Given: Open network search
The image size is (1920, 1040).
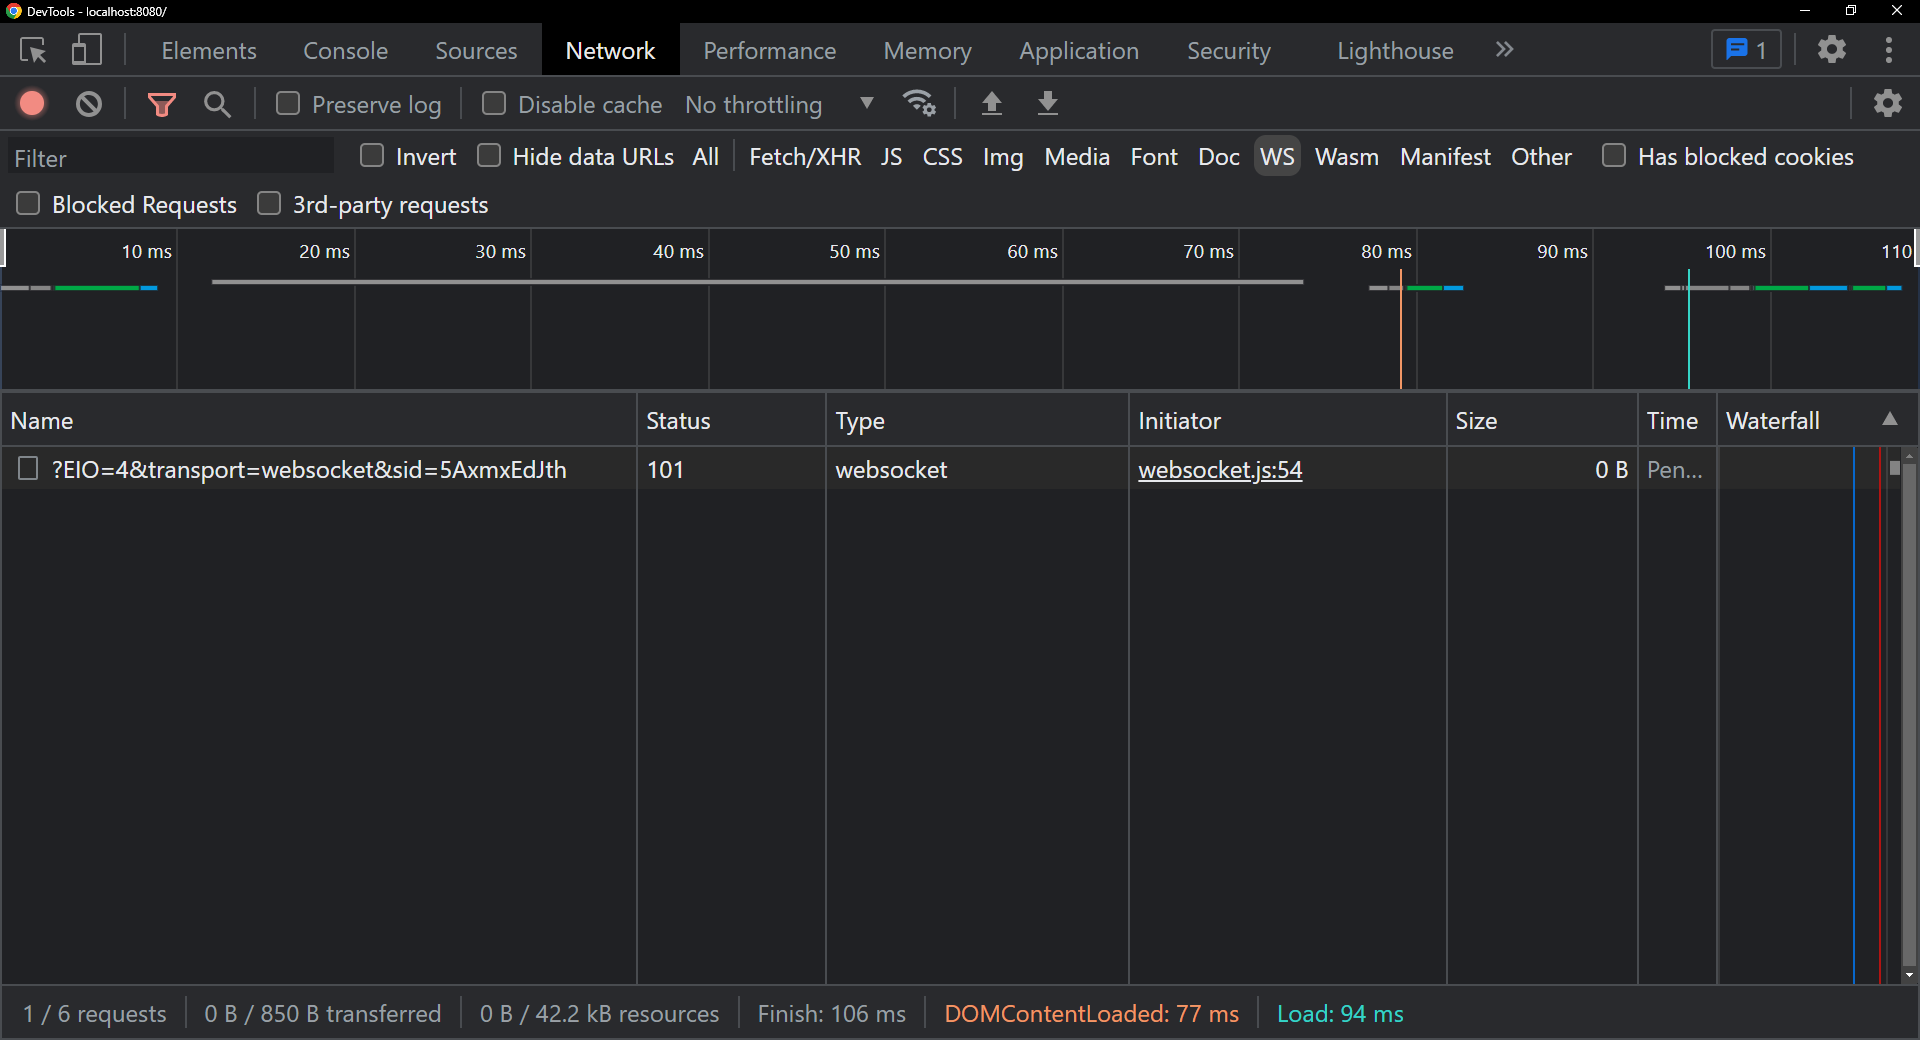Looking at the screenshot, I should click(x=217, y=103).
